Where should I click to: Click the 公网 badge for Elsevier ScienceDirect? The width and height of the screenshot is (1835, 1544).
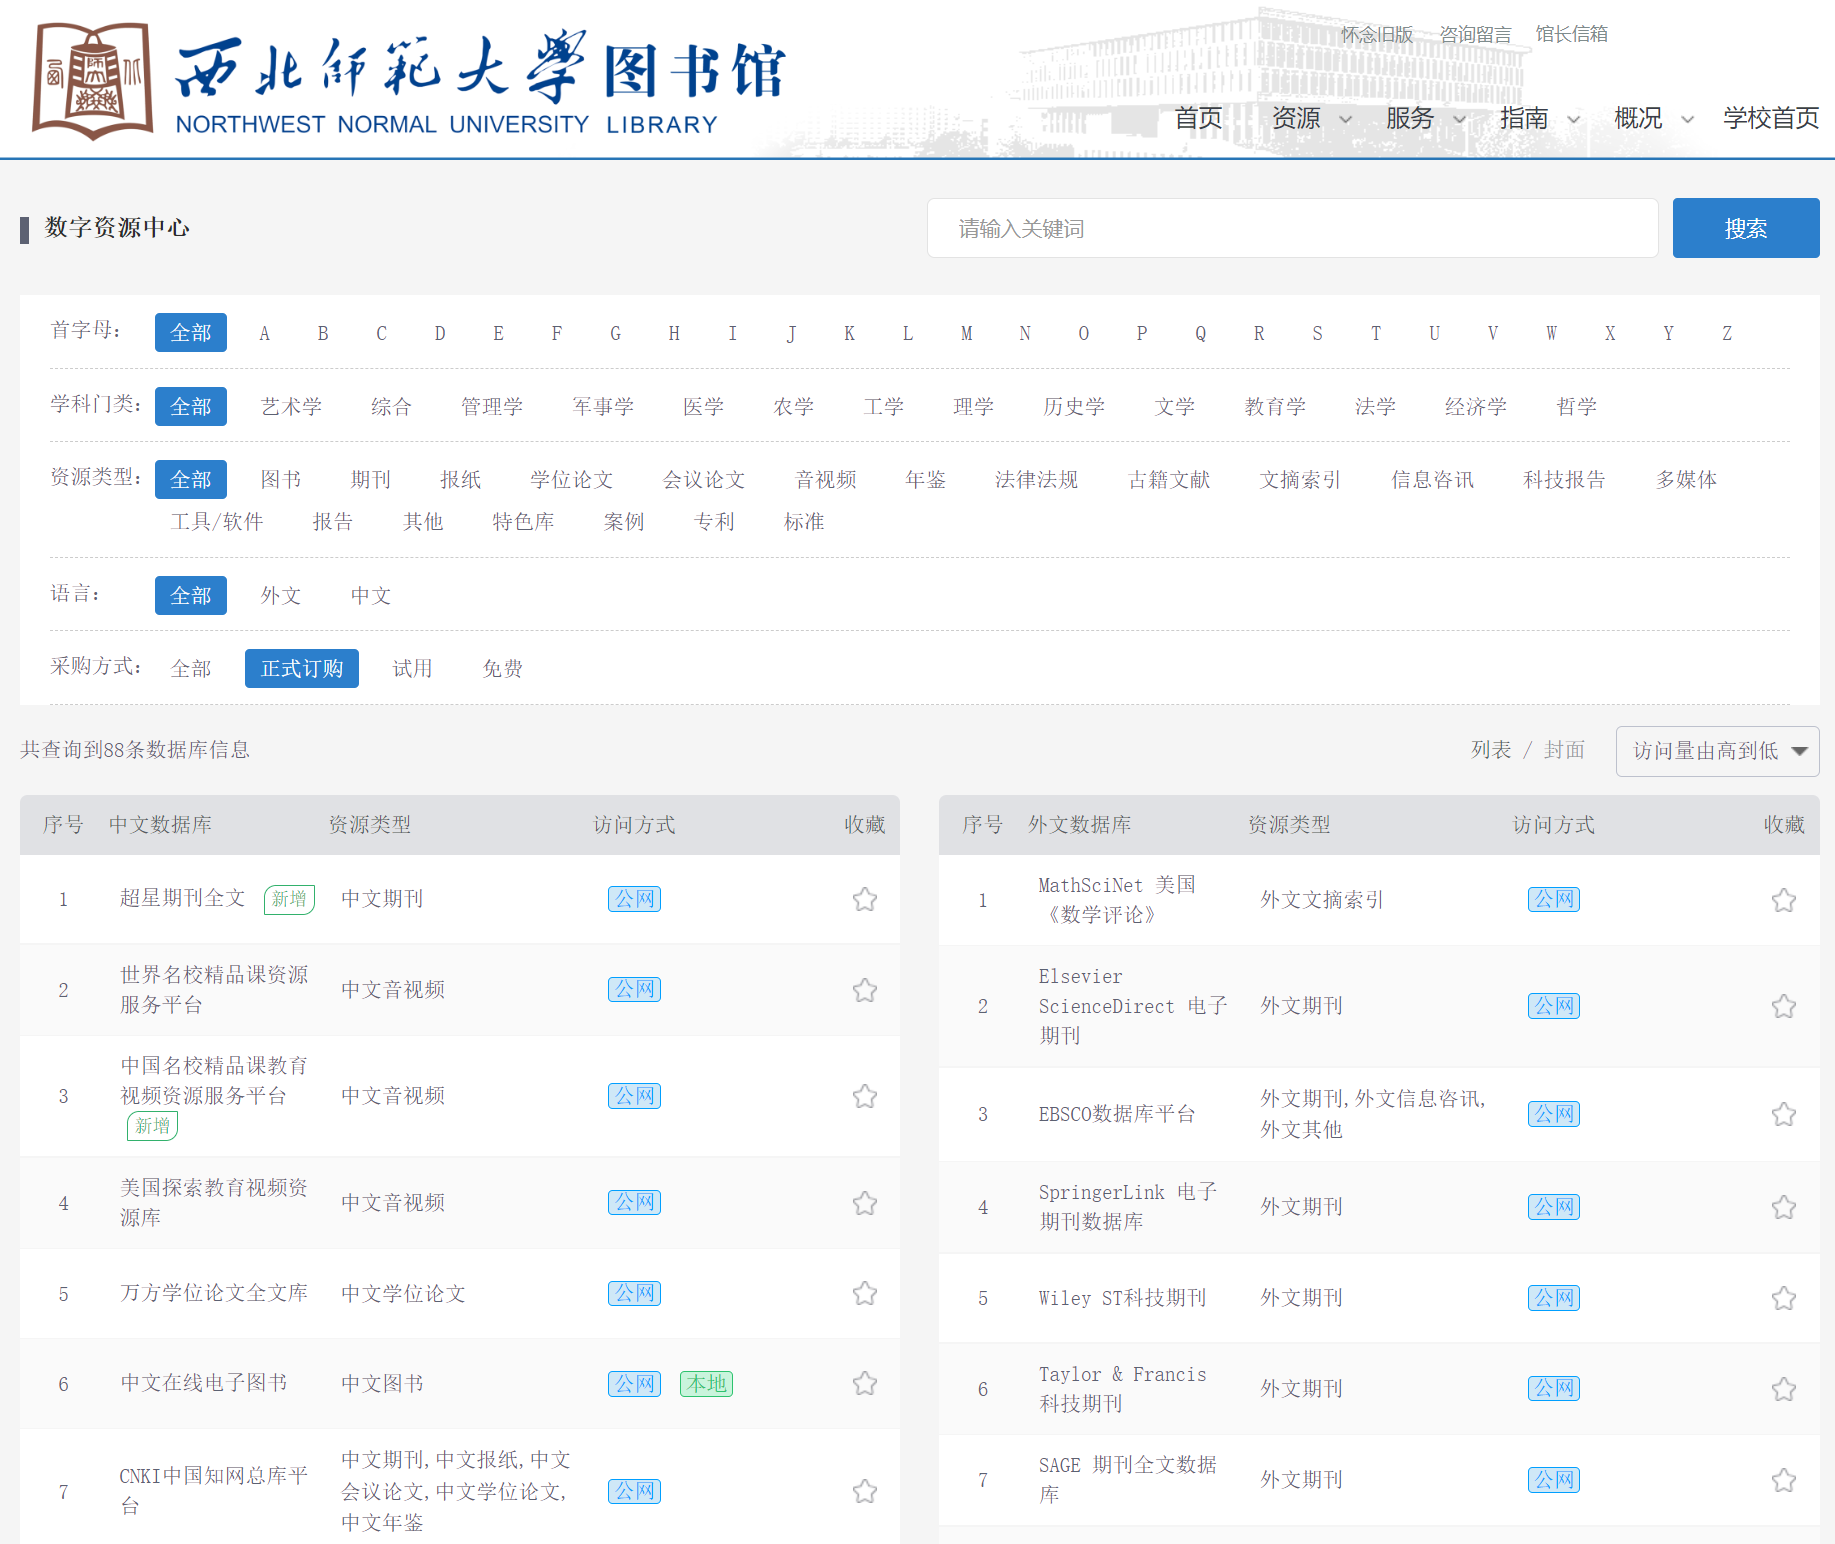click(x=1553, y=1006)
